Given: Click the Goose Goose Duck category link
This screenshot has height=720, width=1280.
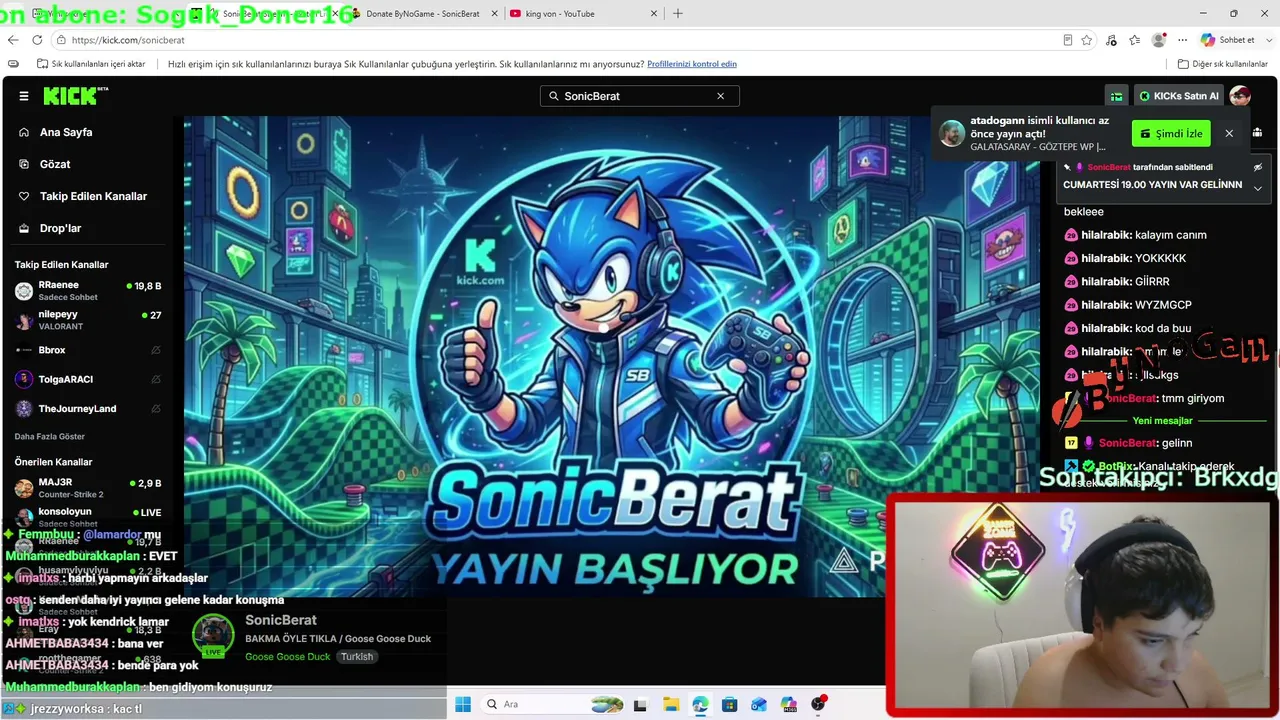Looking at the screenshot, I should pos(287,657).
